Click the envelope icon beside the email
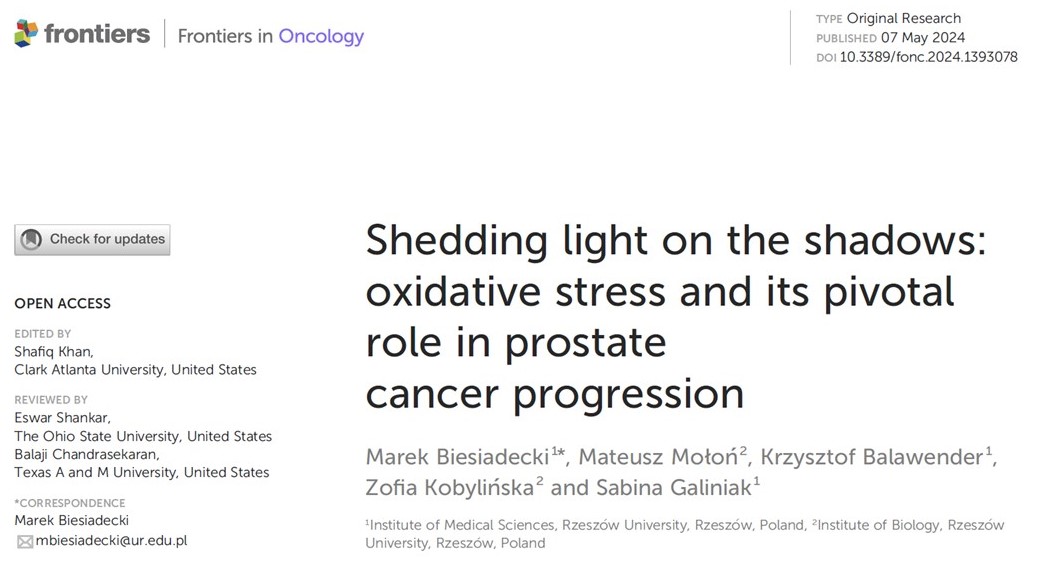This screenshot has width=1053, height=564. coord(24,541)
